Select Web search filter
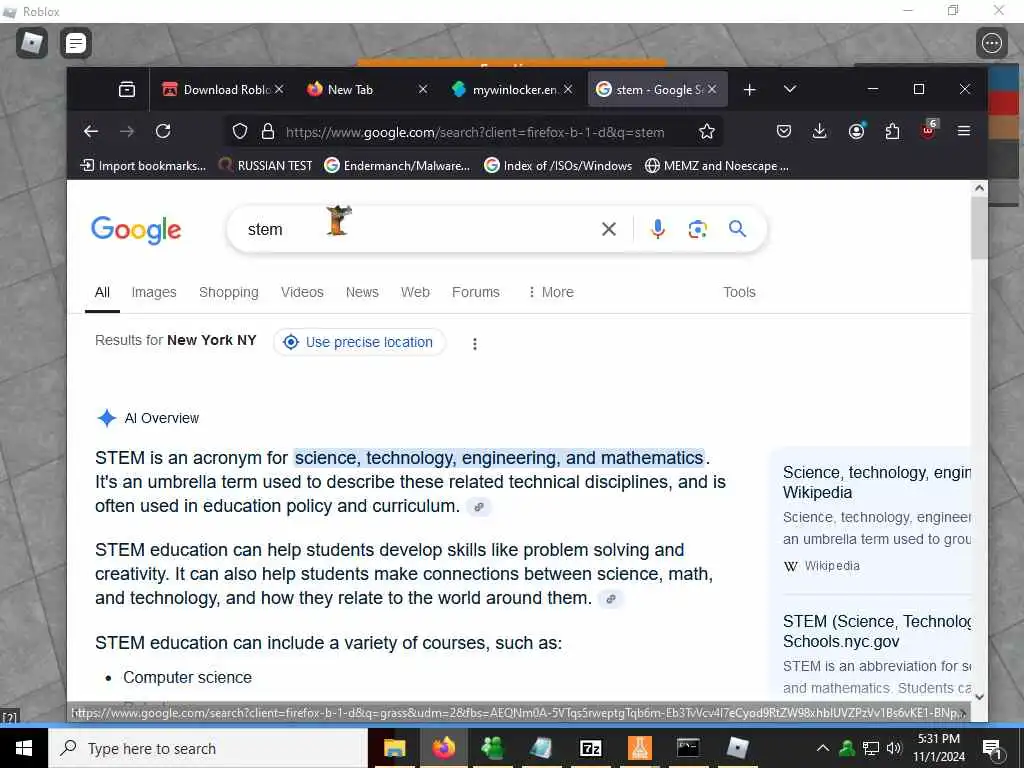The width and height of the screenshot is (1024, 768). pos(415,292)
